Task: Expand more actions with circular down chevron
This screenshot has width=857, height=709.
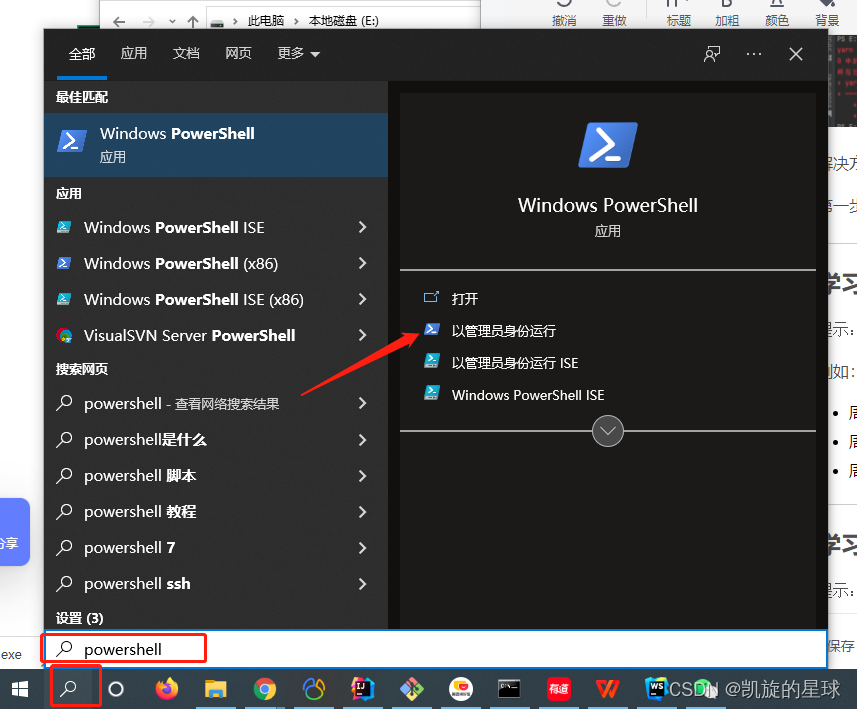Action: click(x=608, y=431)
